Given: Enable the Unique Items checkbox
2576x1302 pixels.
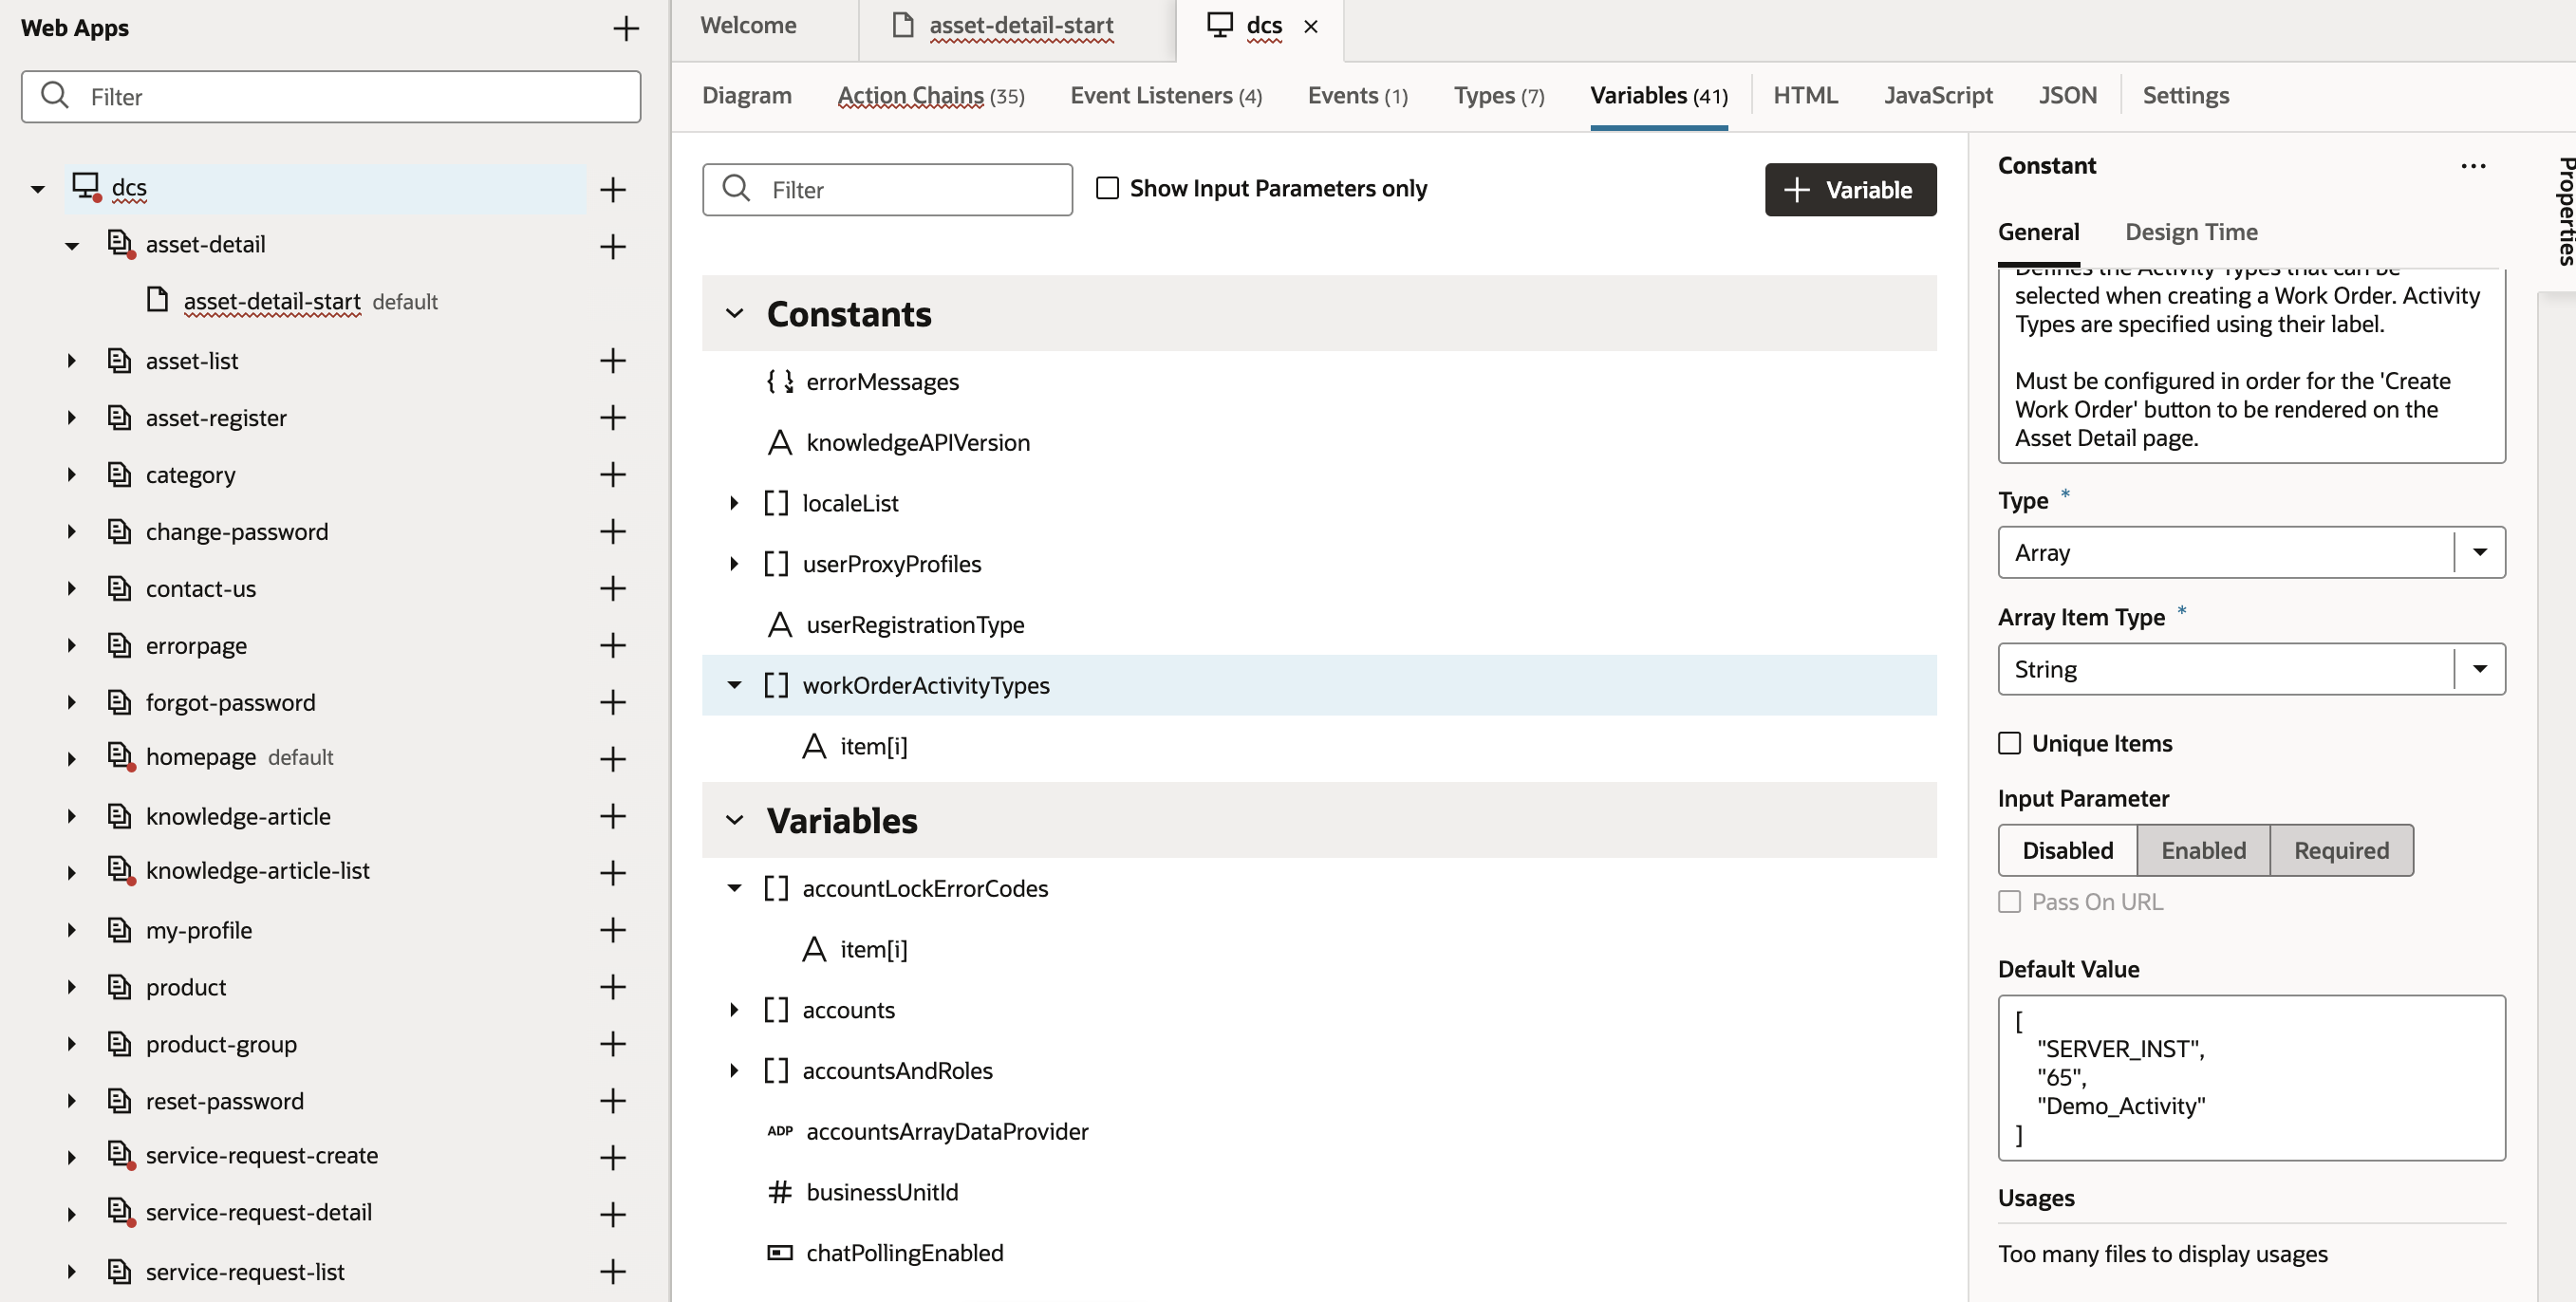Looking at the screenshot, I should tap(2012, 743).
